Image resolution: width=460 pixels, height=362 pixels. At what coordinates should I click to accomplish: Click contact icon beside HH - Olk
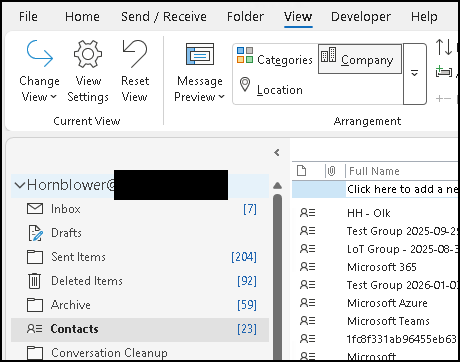[x=307, y=213]
